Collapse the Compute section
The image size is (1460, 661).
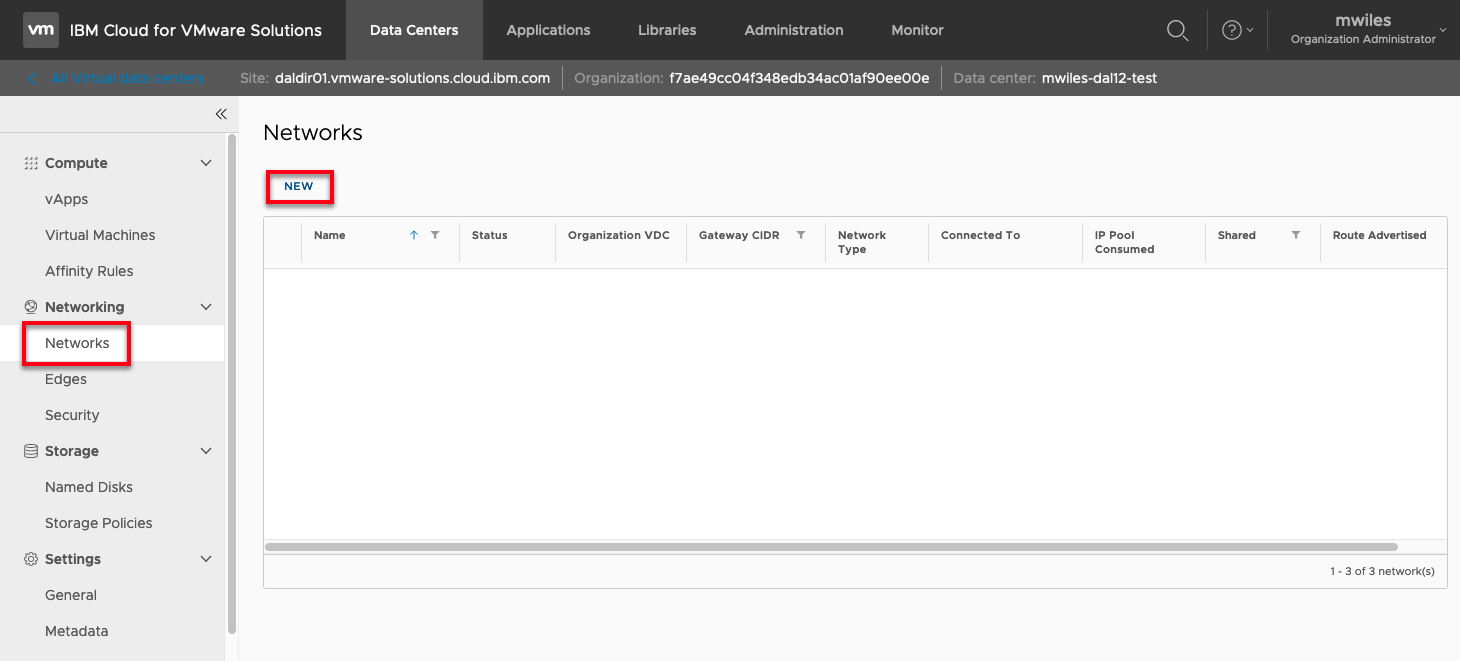tap(206, 163)
